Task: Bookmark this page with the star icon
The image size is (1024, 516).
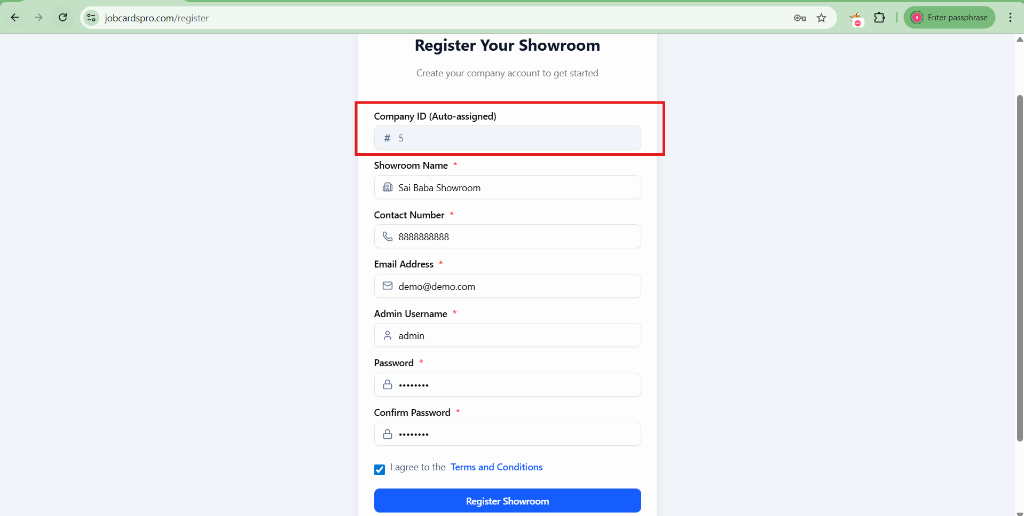Action: click(x=821, y=18)
